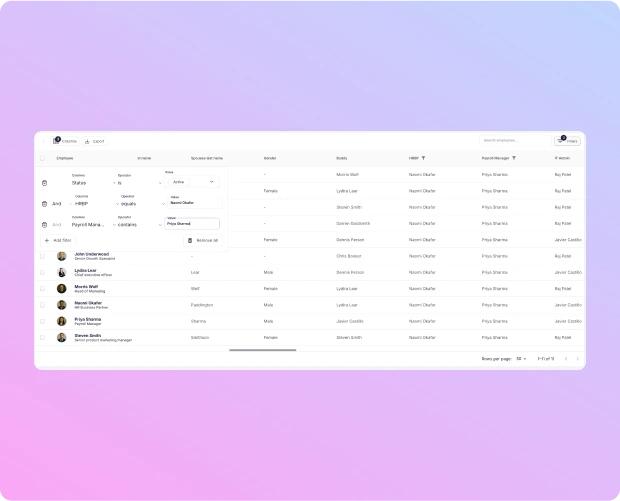Toggle the Filters panel

[567, 141]
